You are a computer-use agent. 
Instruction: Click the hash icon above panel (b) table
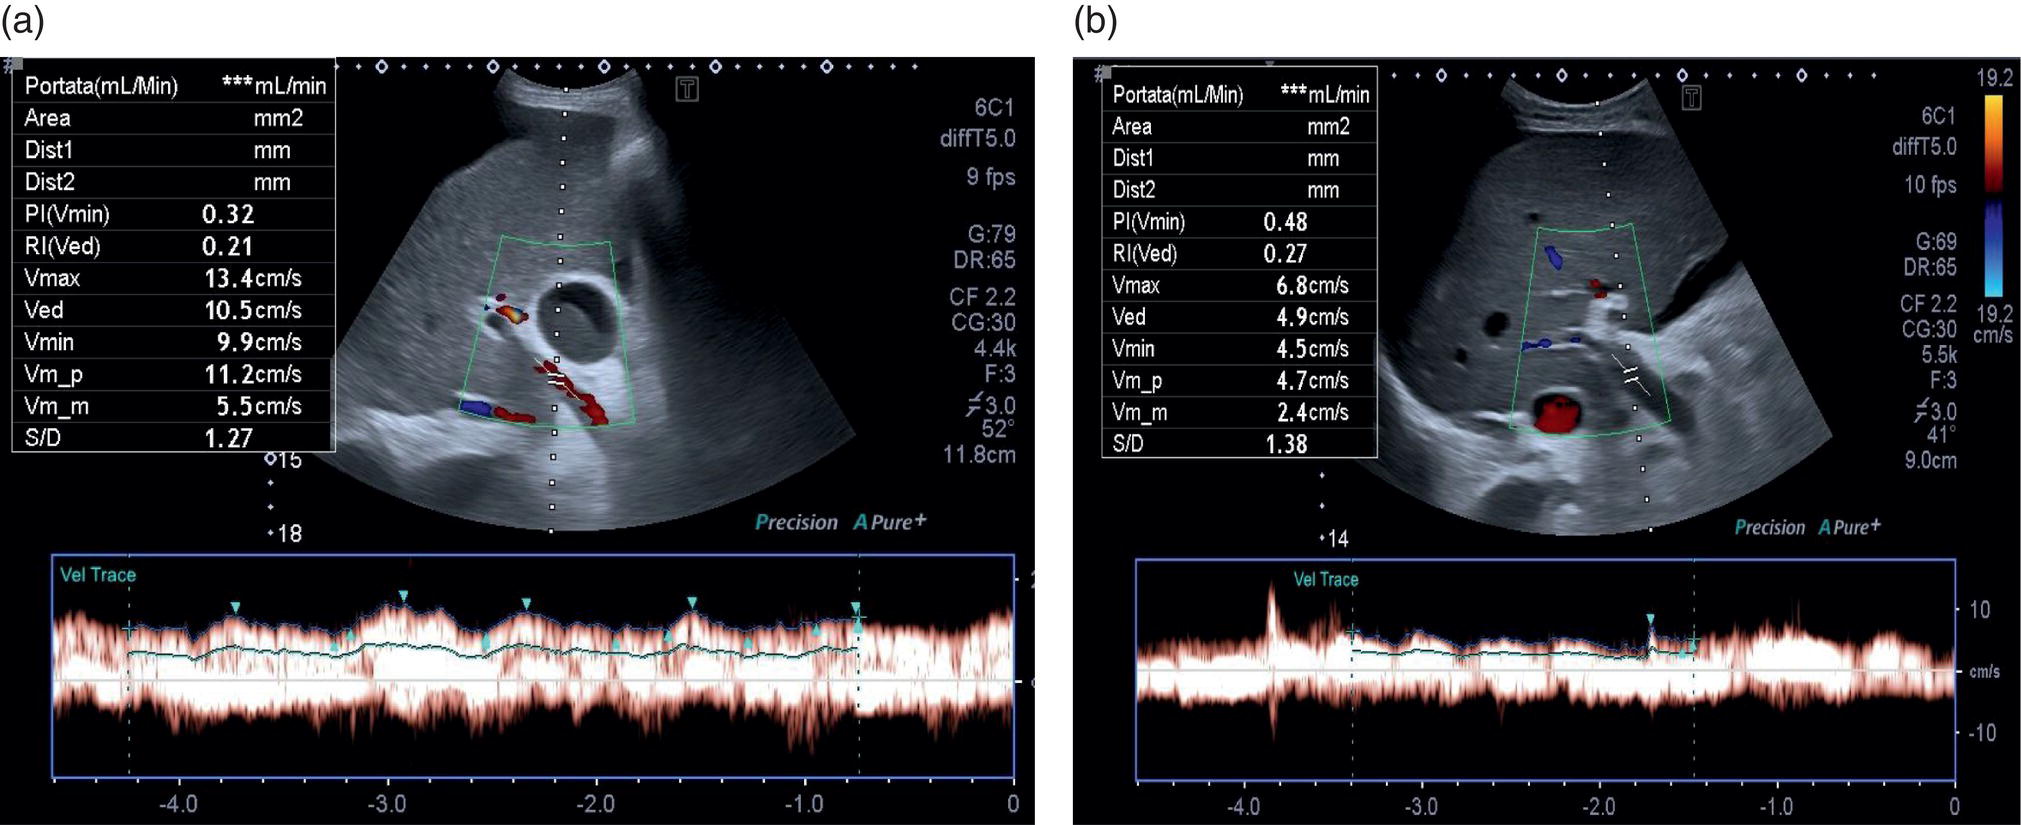point(1102,73)
